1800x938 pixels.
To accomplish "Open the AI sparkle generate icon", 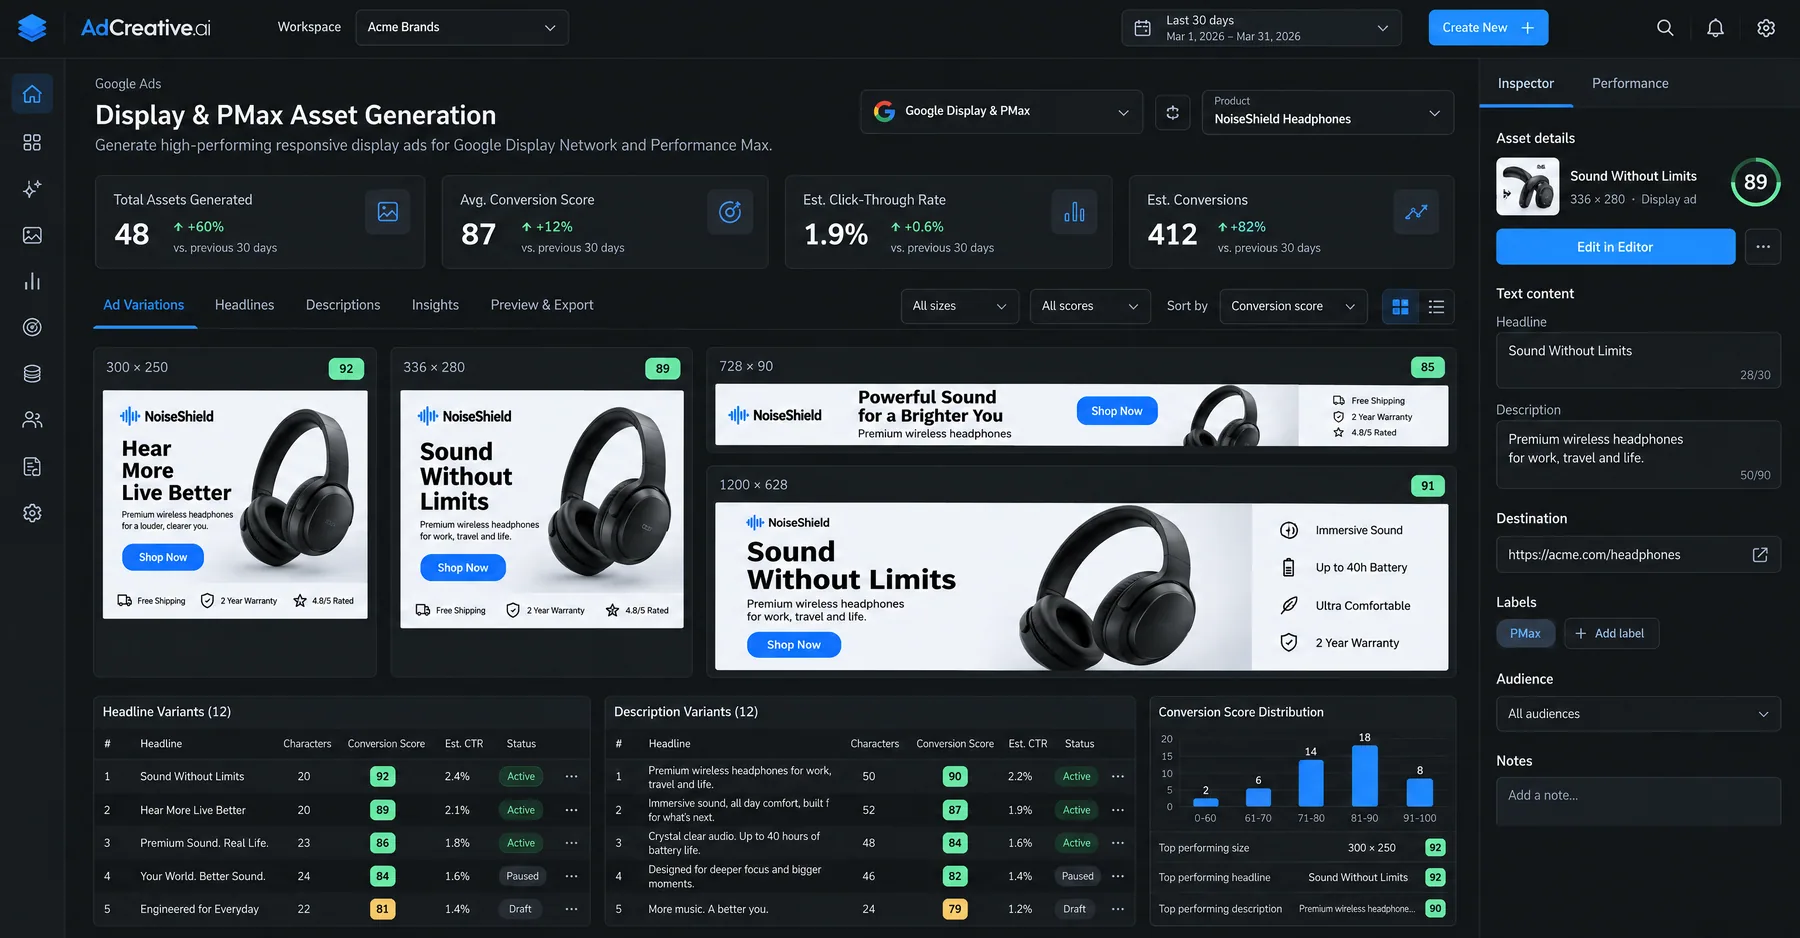I will pos(32,189).
